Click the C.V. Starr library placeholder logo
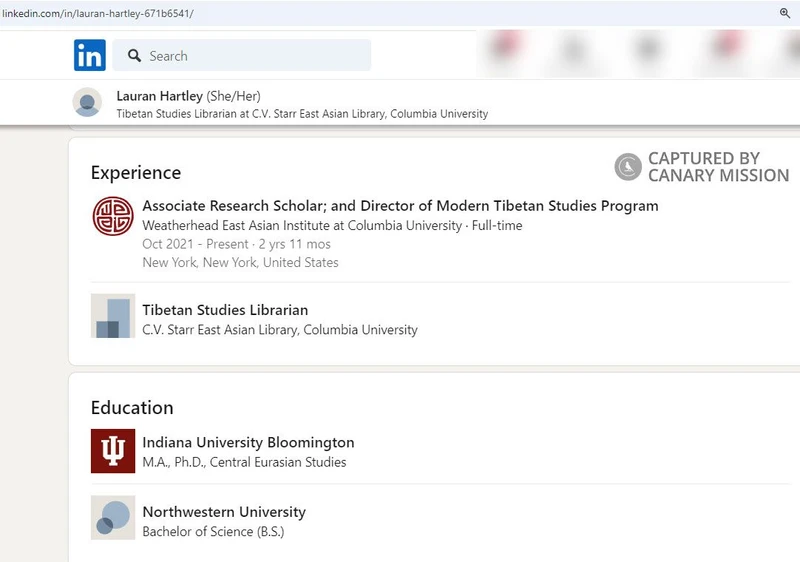 tap(113, 316)
